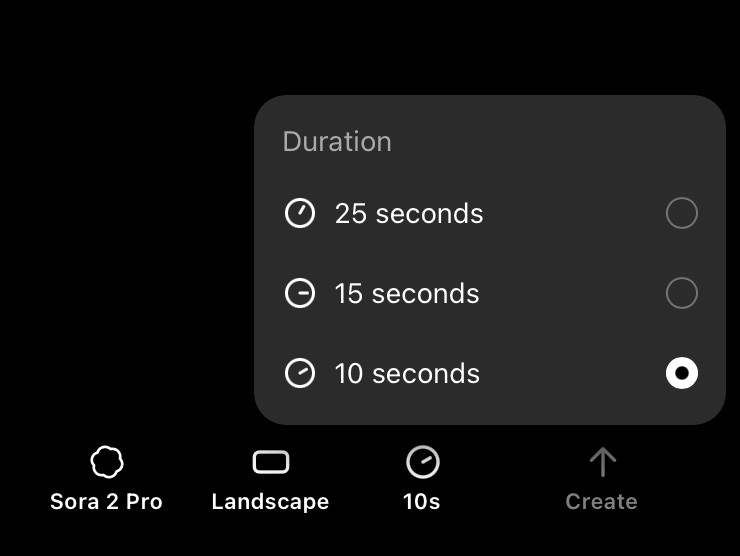Select the 15 seconds radio button
Viewport: 740px width, 556px height.
[681, 293]
